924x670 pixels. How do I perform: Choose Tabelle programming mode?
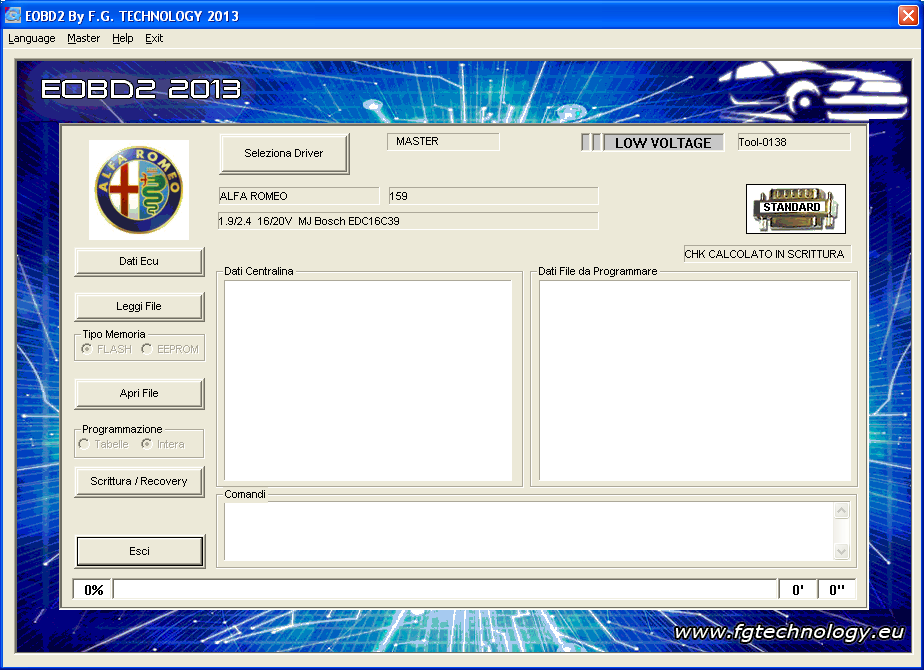[x=84, y=444]
